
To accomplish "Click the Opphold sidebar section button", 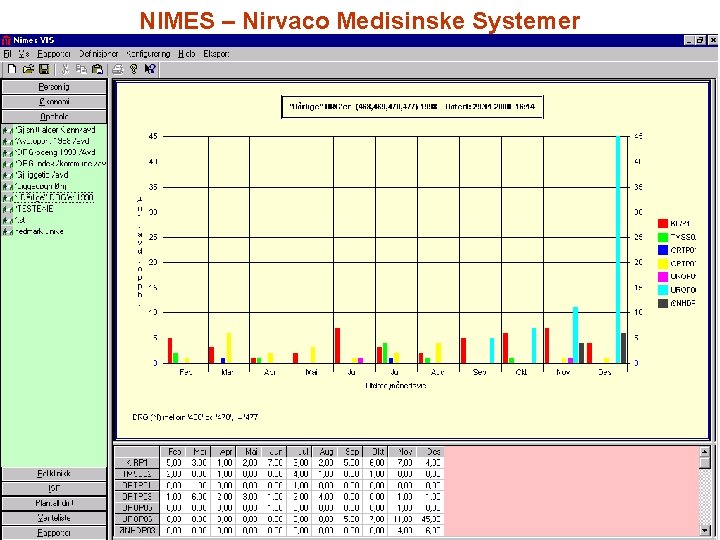I will point(54,116).
